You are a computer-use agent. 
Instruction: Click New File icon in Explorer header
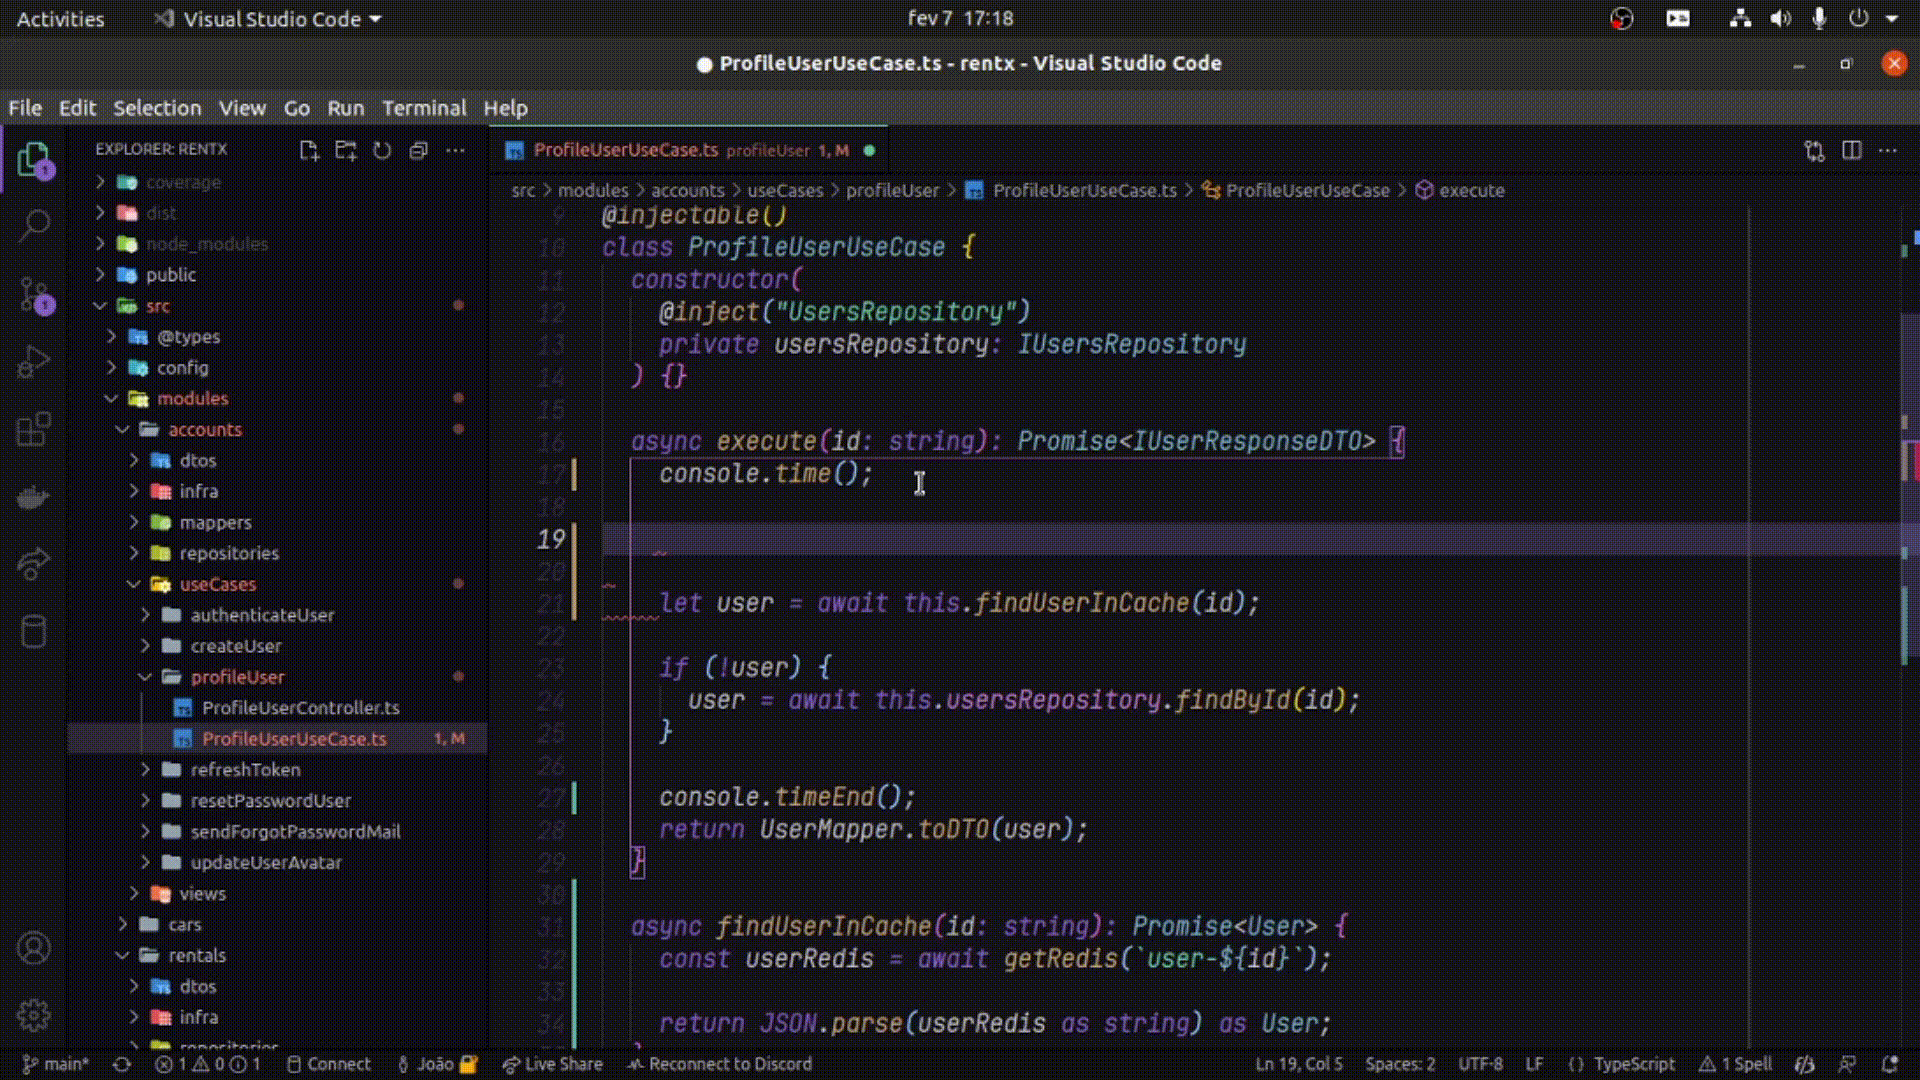[309, 150]
